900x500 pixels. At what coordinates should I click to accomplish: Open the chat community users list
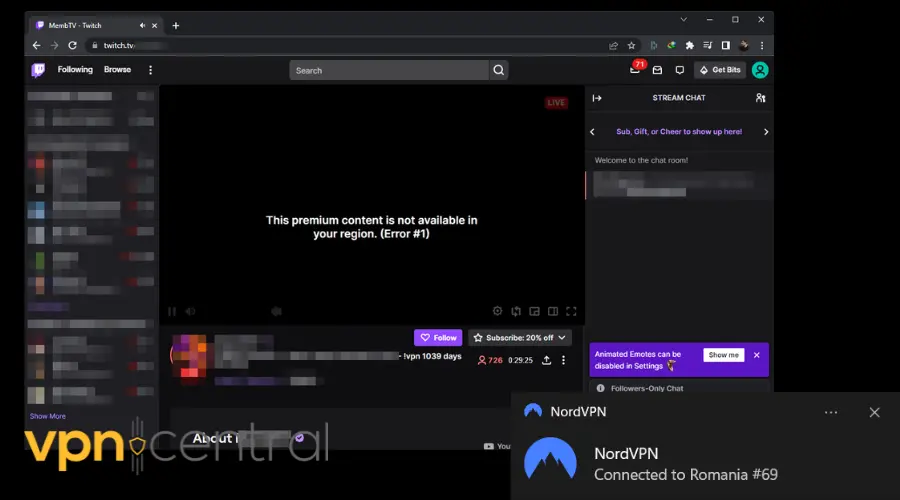(x=761, y=98)
